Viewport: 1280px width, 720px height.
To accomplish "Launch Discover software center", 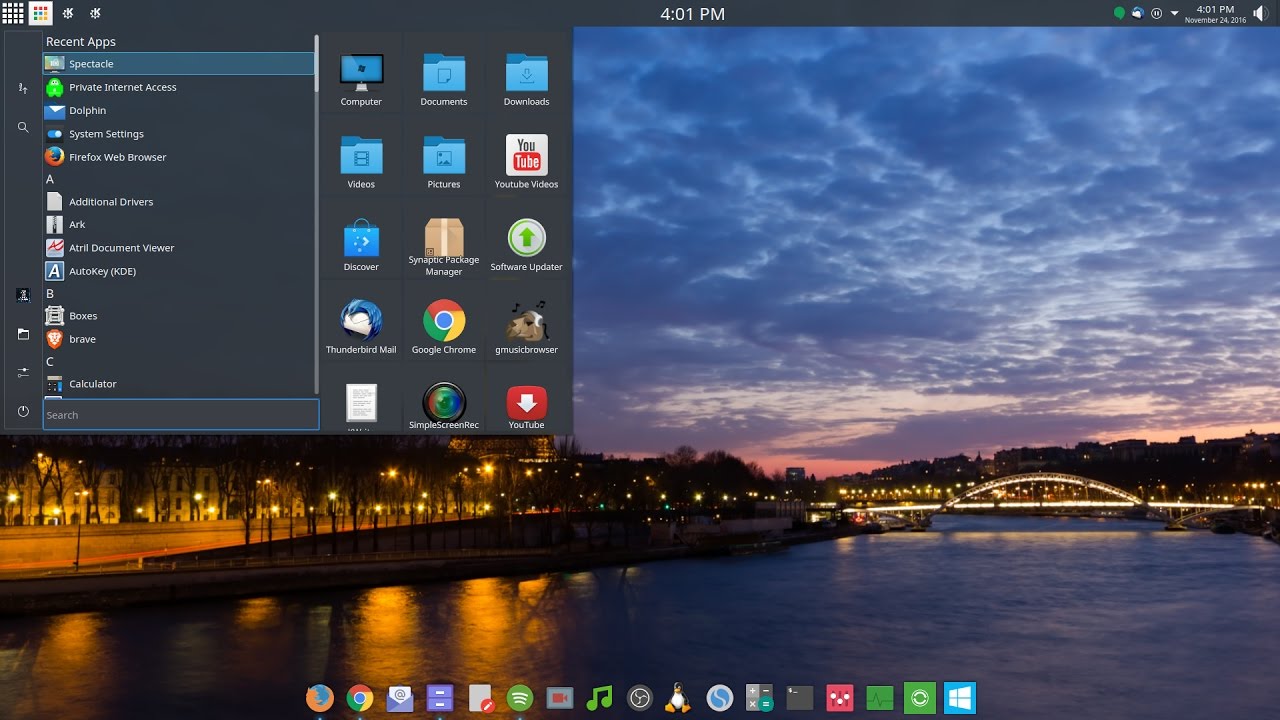I will coord(361,245).
